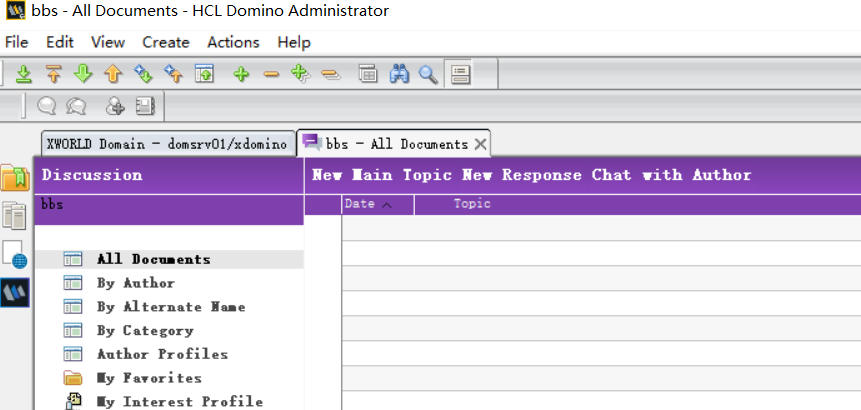Screen dimensions: 861x410
Task: Click Chat with Author action button
Action: click(671, 175)
